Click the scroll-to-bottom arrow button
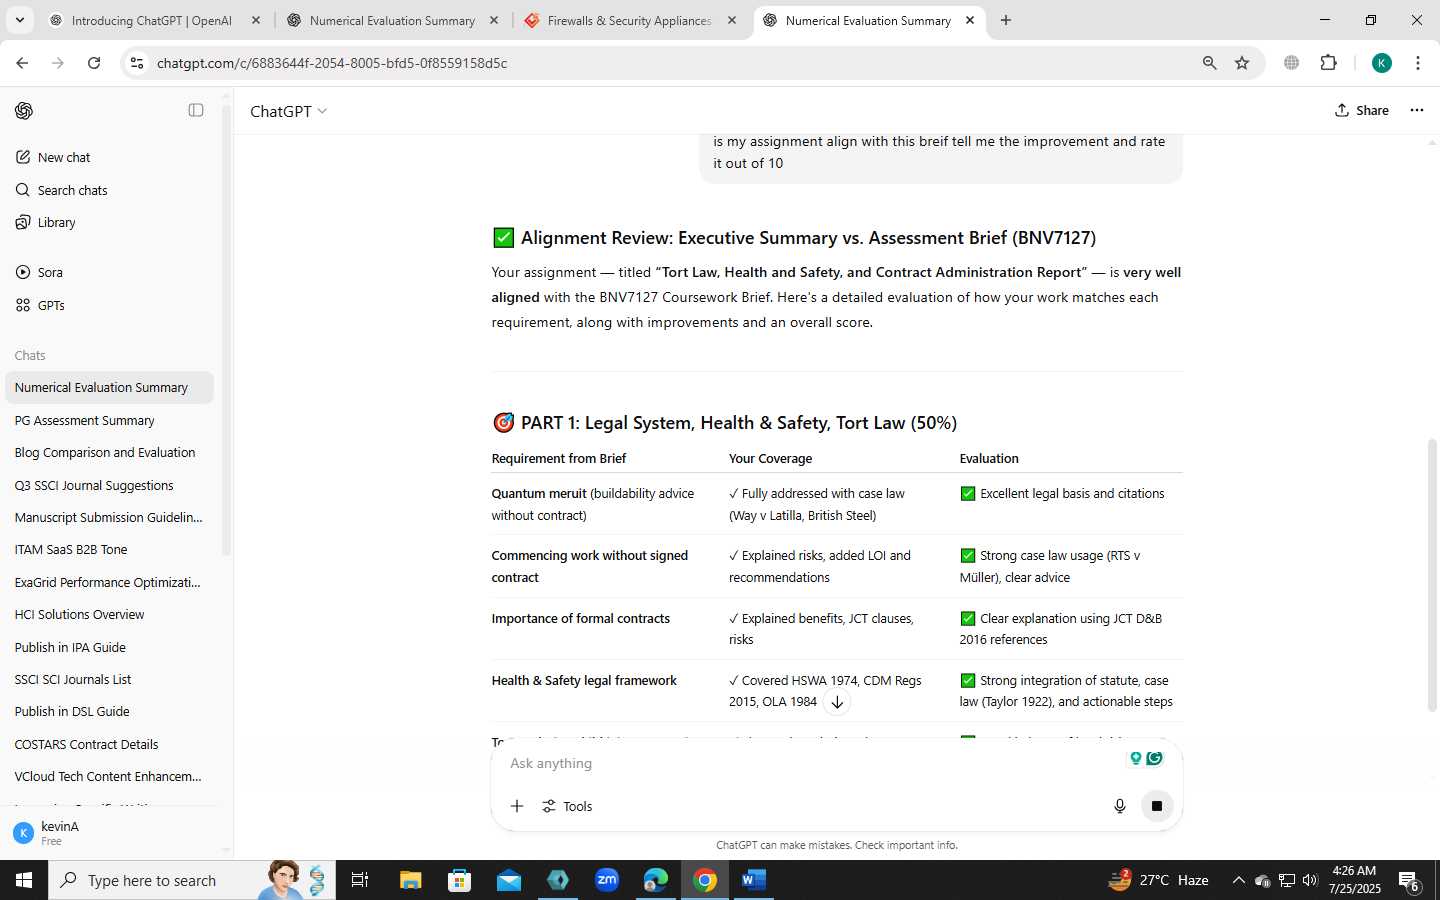The height and width of the screenshot is (900, 1440). [837, 702]
